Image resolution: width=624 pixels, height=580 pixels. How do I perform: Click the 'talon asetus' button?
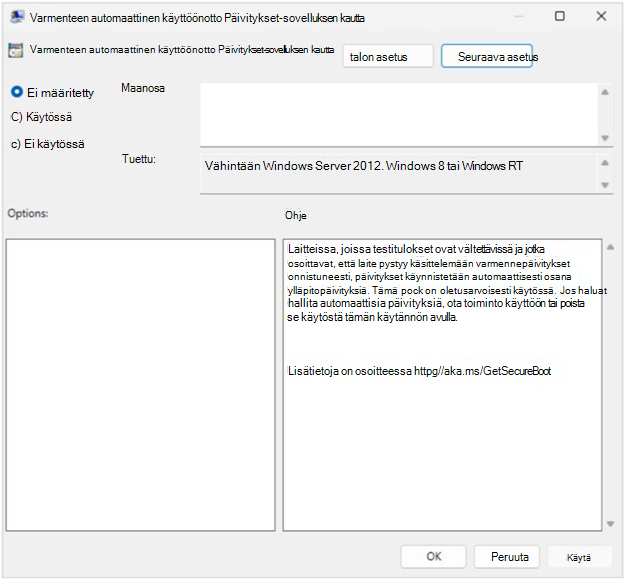pos(388,57)
